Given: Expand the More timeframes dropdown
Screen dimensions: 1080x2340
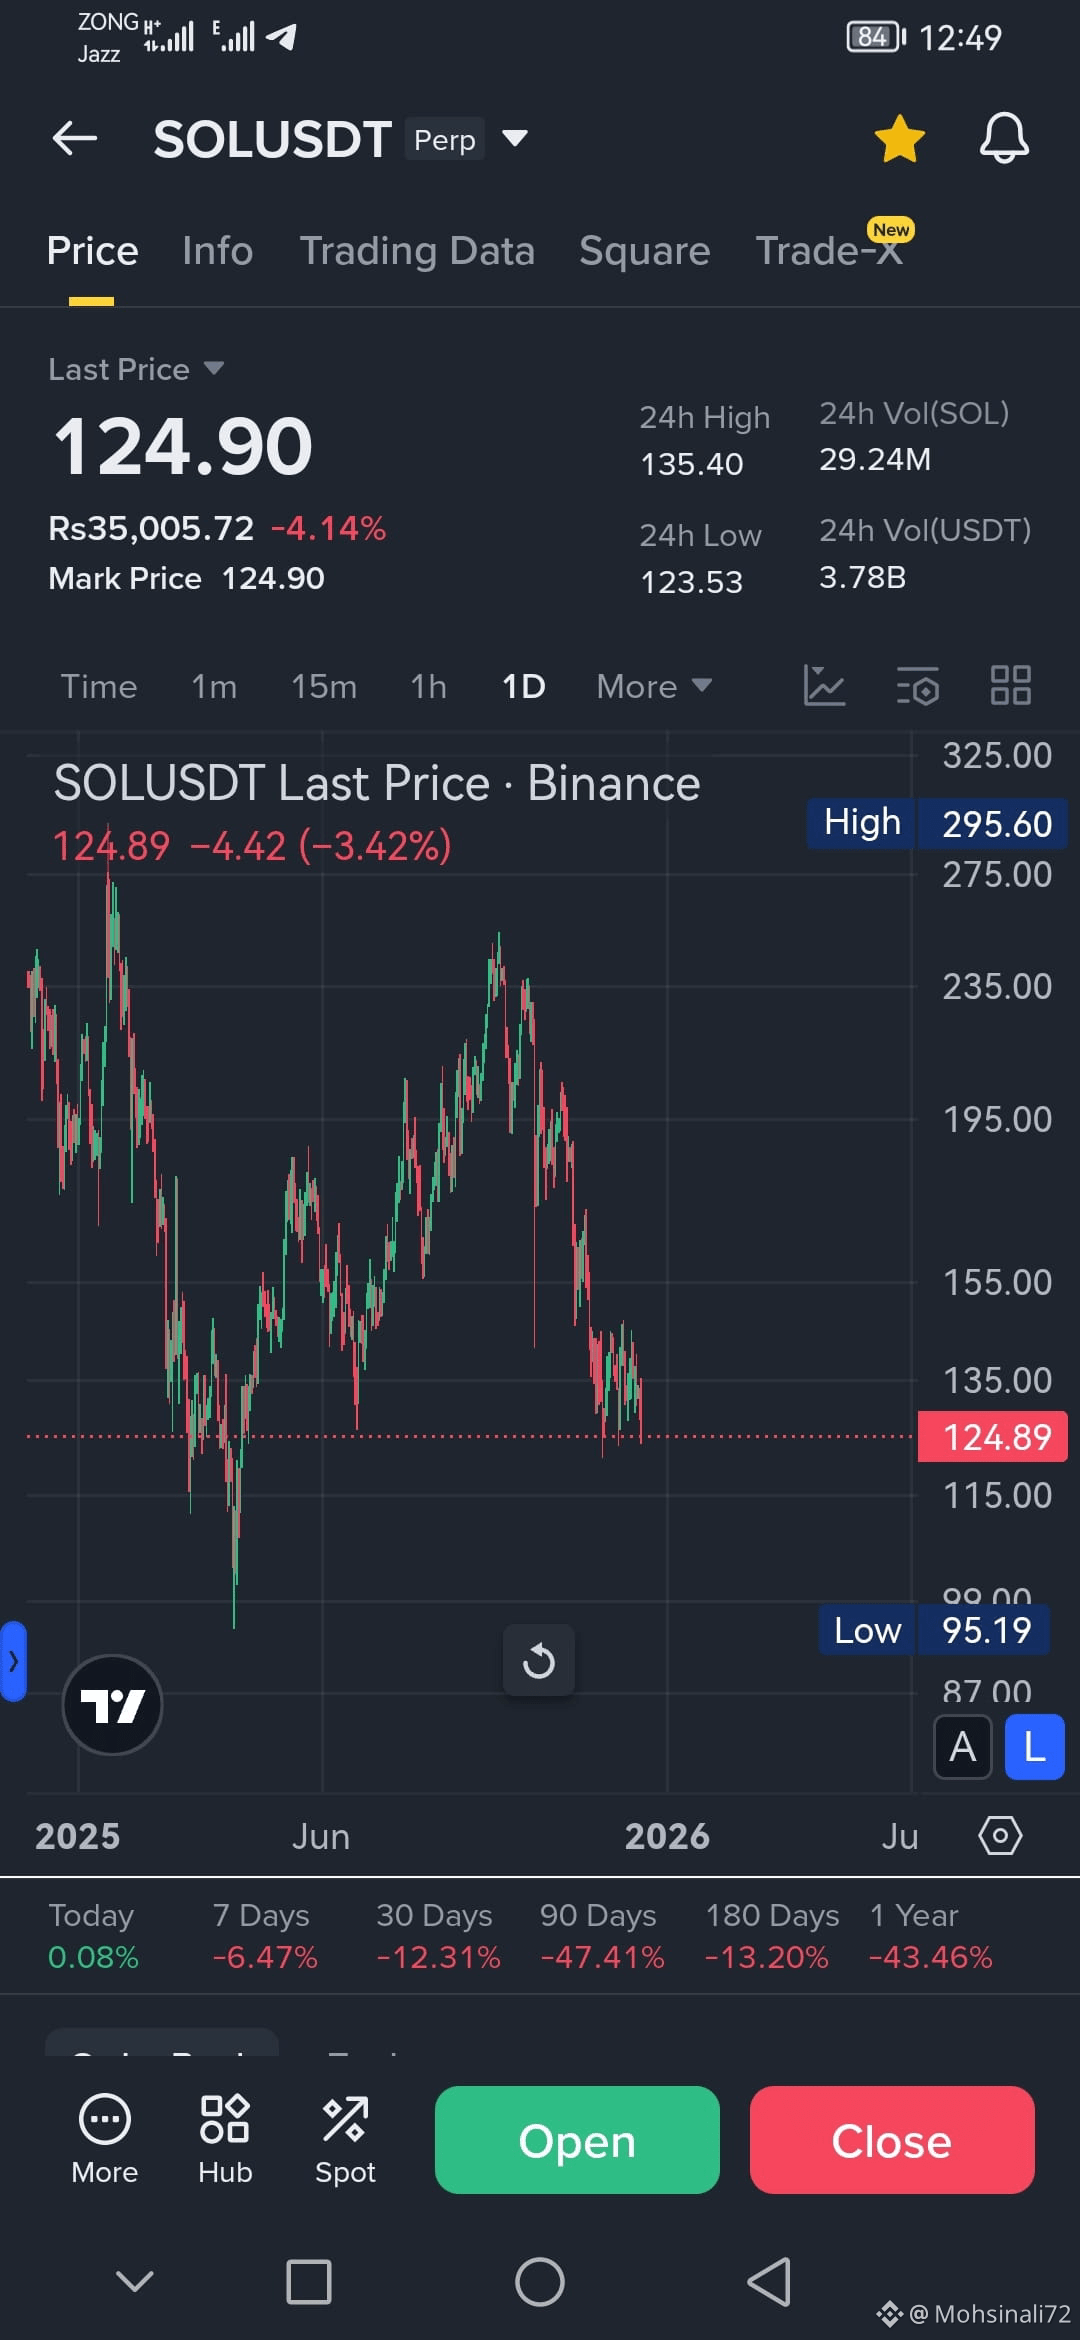Looking at the screenshot, I should (x=654, y=686).
